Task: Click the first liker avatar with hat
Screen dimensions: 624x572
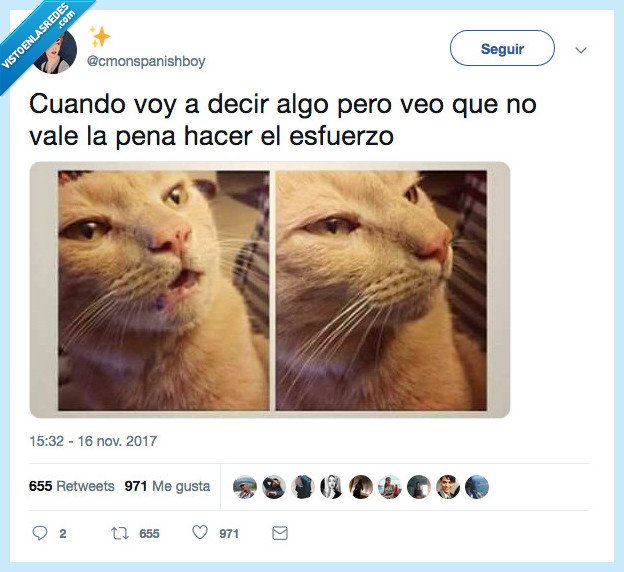Action: tap(245, 487)
